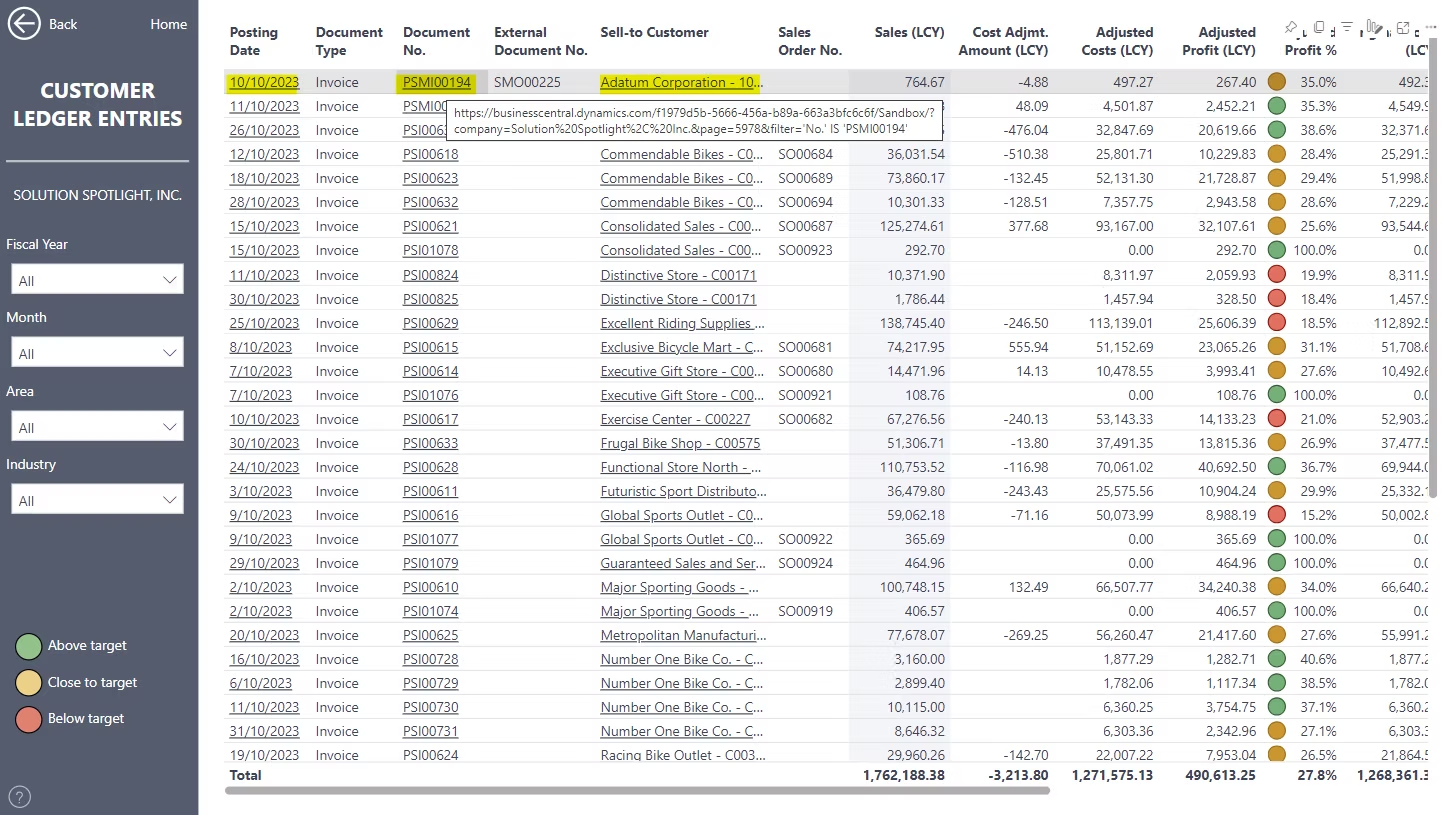Select sales order SO00684
The height and width of the screenshot is (815, 1454).
(805, 154)
